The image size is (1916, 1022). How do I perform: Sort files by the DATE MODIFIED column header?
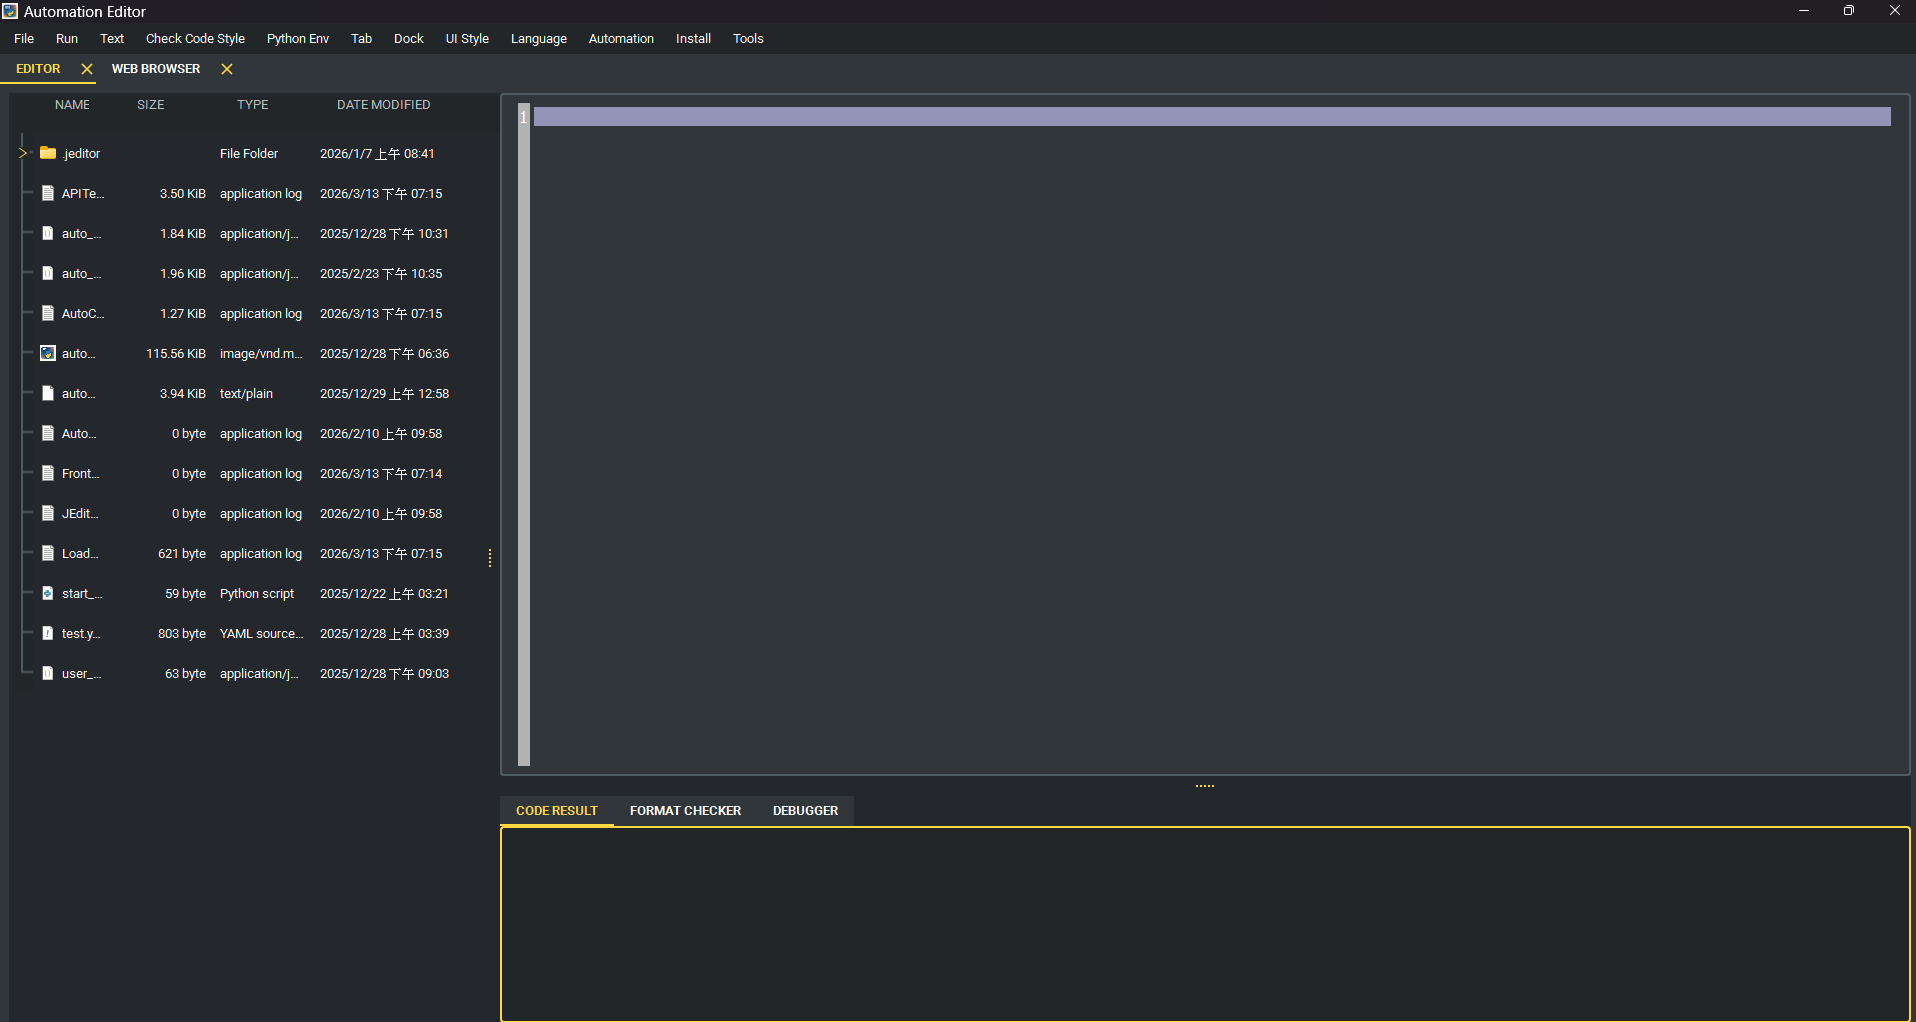pyautogui.click(x=383, y=104)
